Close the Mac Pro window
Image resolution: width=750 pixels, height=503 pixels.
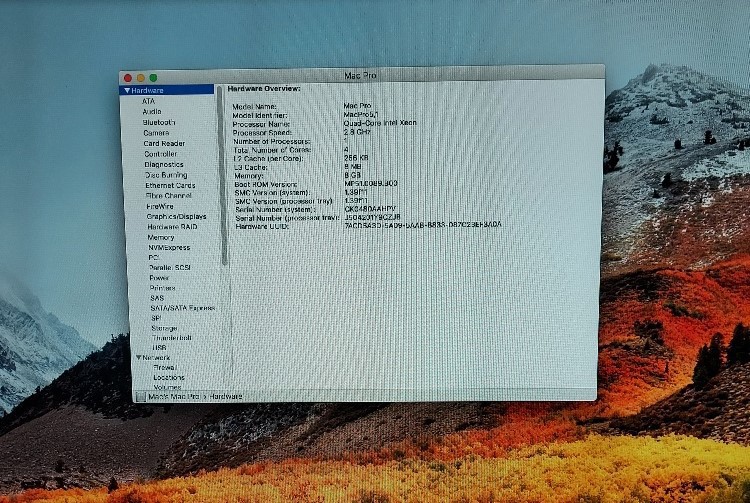[x=128, y=78]
